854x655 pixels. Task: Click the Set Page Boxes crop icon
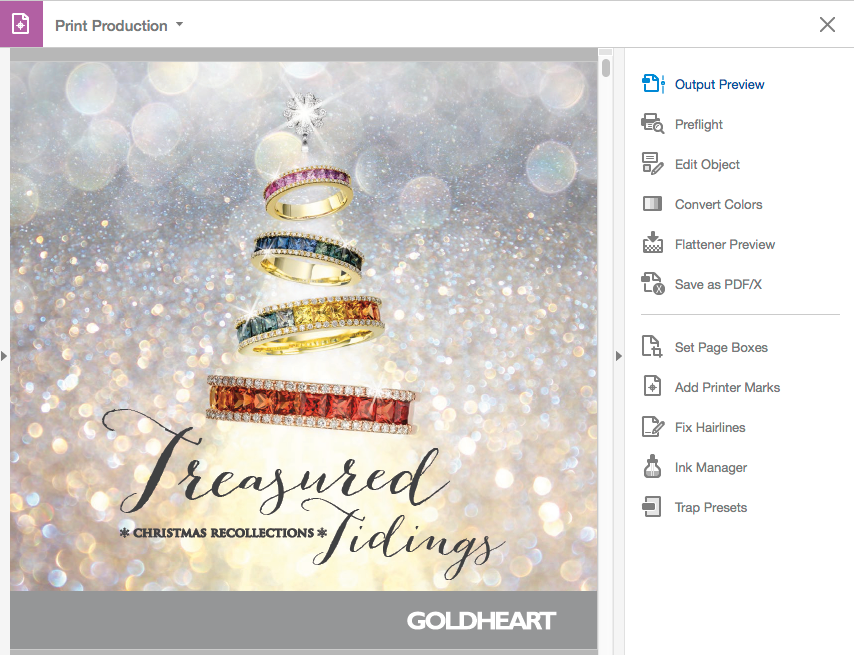click(x=652, y=347)
